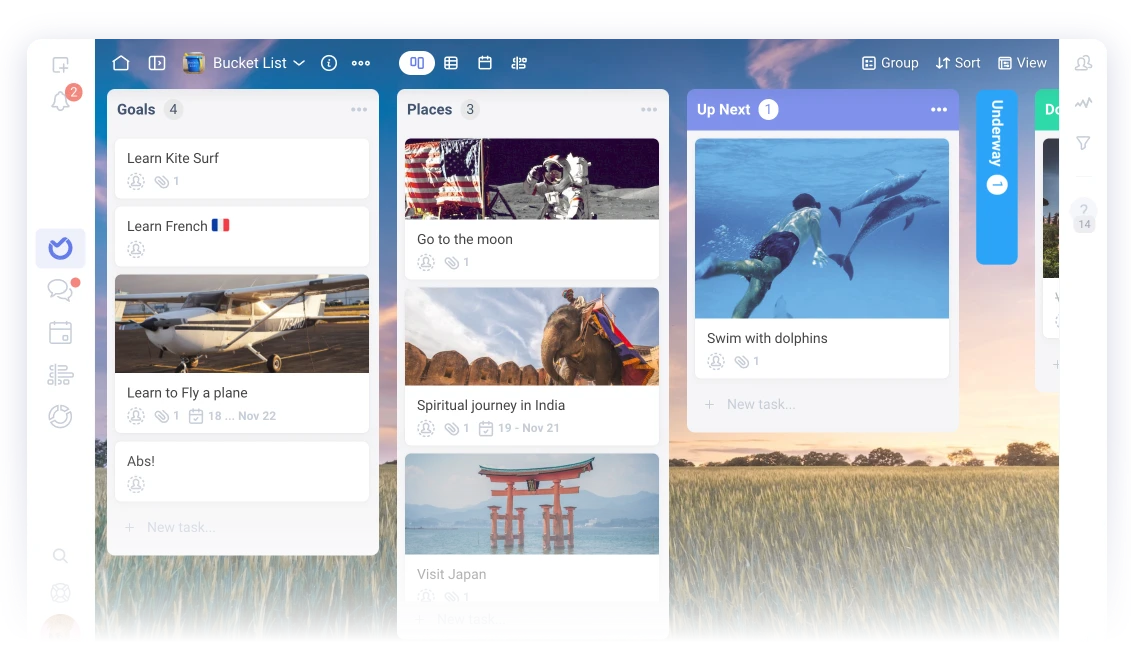This screenshot has width=1134, height=660.
Task: Open the calendar icon in left sidebar
Action: (x=60, y=333)
